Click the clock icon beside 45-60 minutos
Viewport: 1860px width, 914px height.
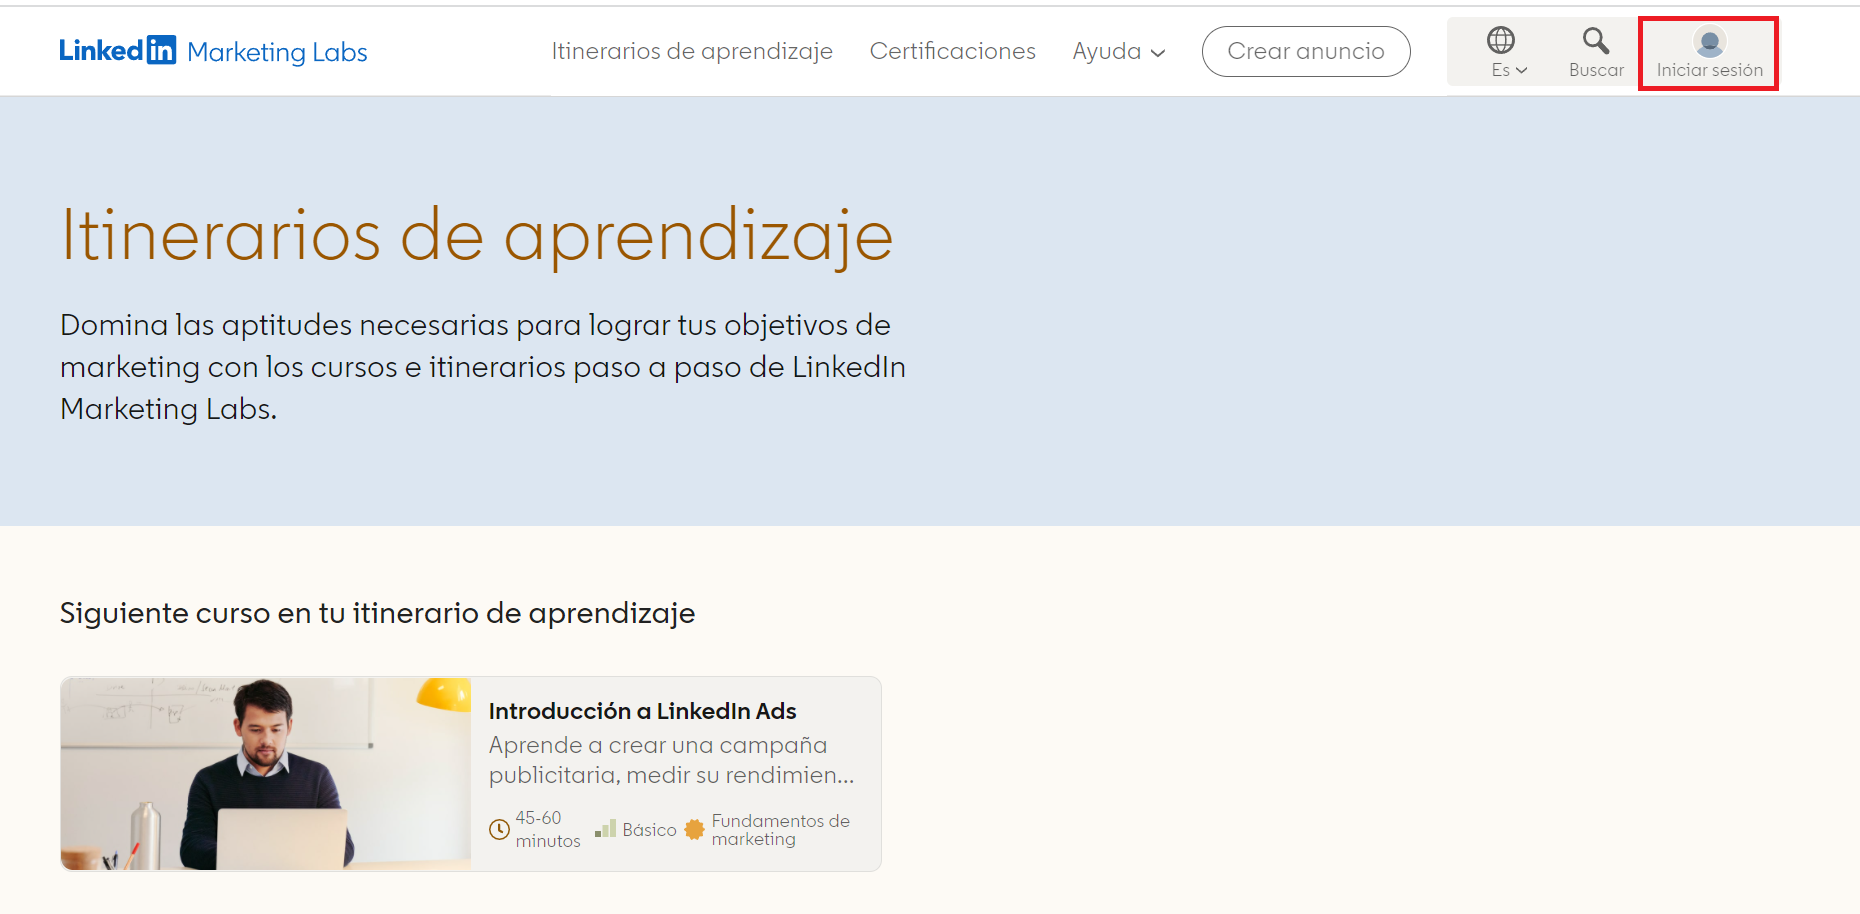click(x=499, y=829)
